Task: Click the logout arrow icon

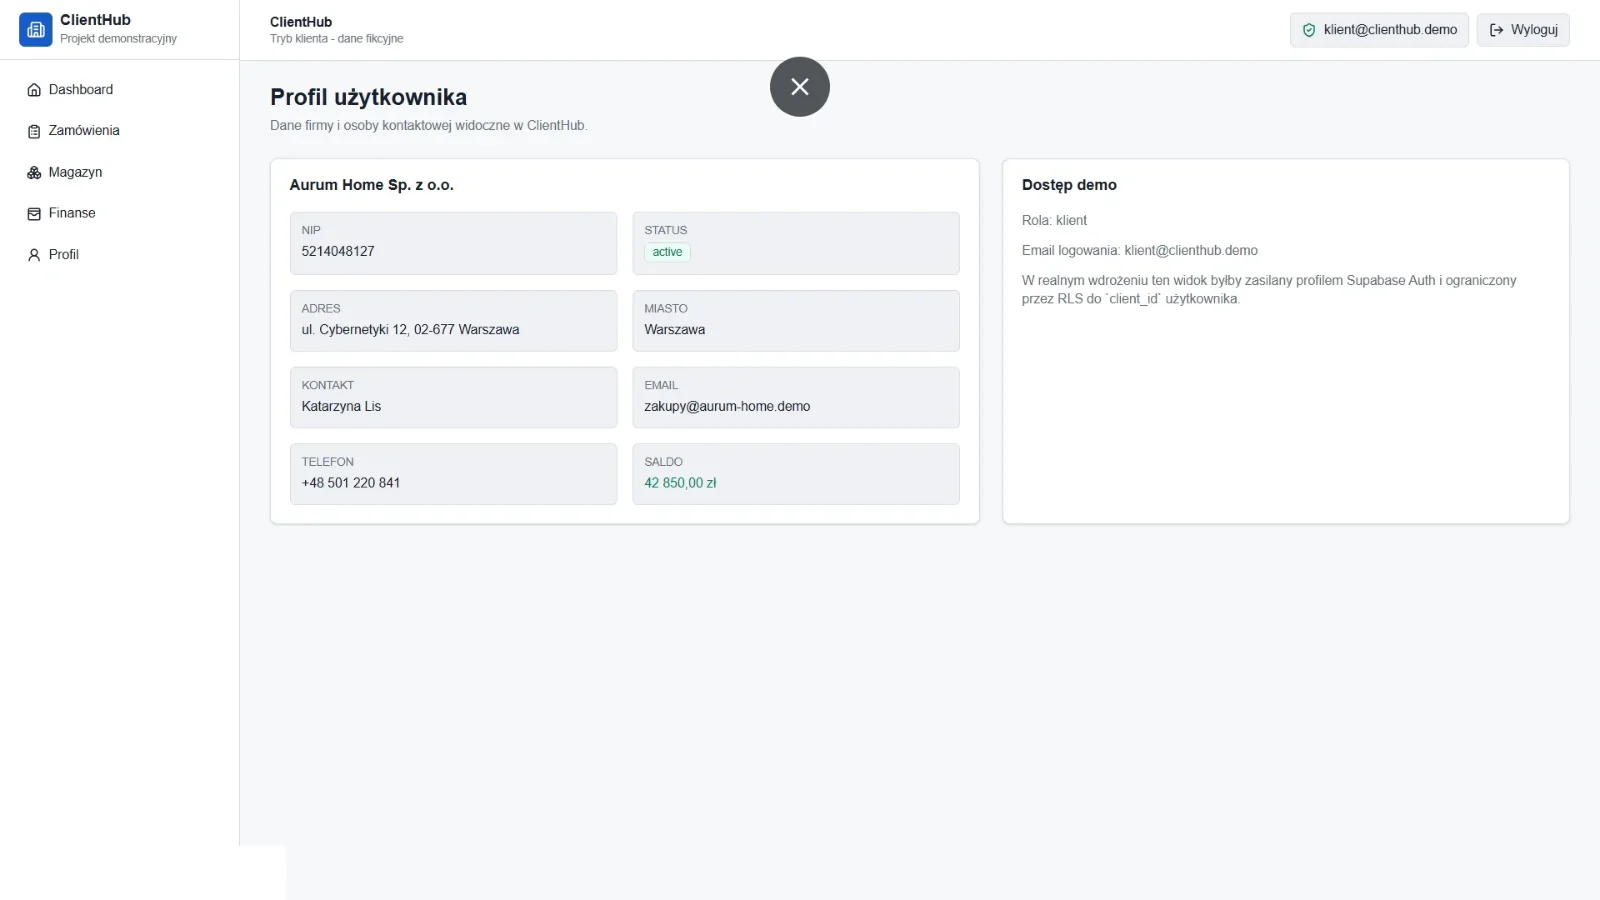Action: 1497,30
